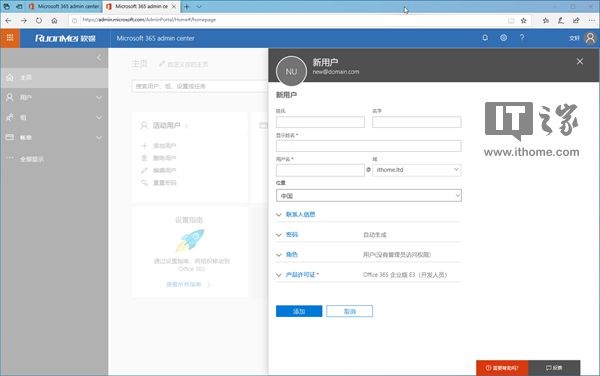This screenshot has height=376, width=600.
Task: Click 编辑用户 in active users card
Action: tap(165, 170)
